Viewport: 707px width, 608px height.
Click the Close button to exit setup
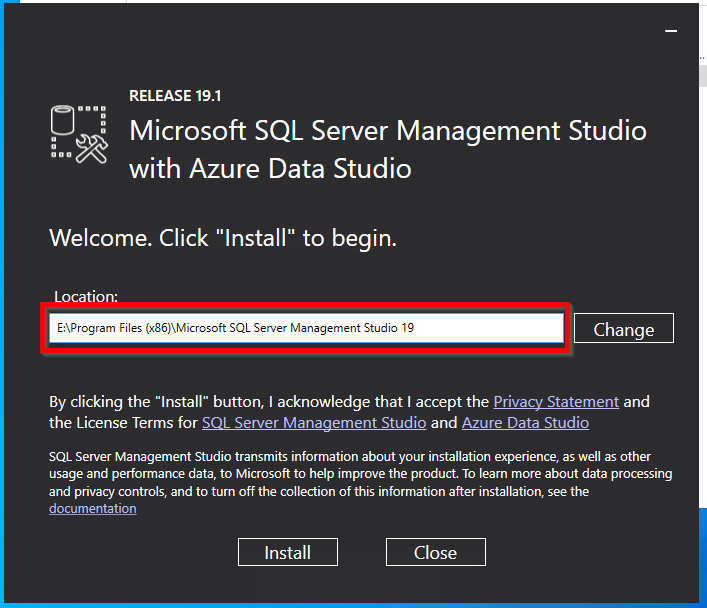point(436,552)
